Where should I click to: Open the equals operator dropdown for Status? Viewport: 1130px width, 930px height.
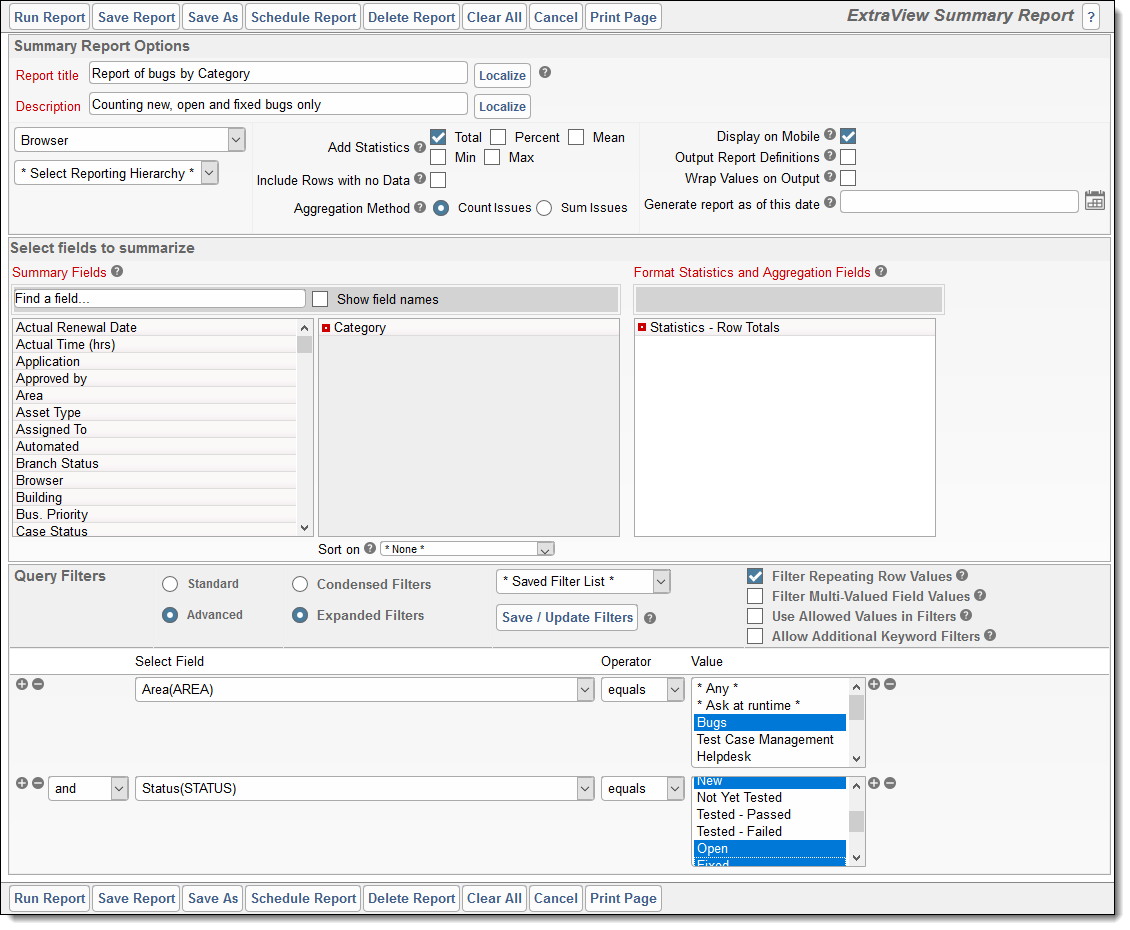coord(643,789)
